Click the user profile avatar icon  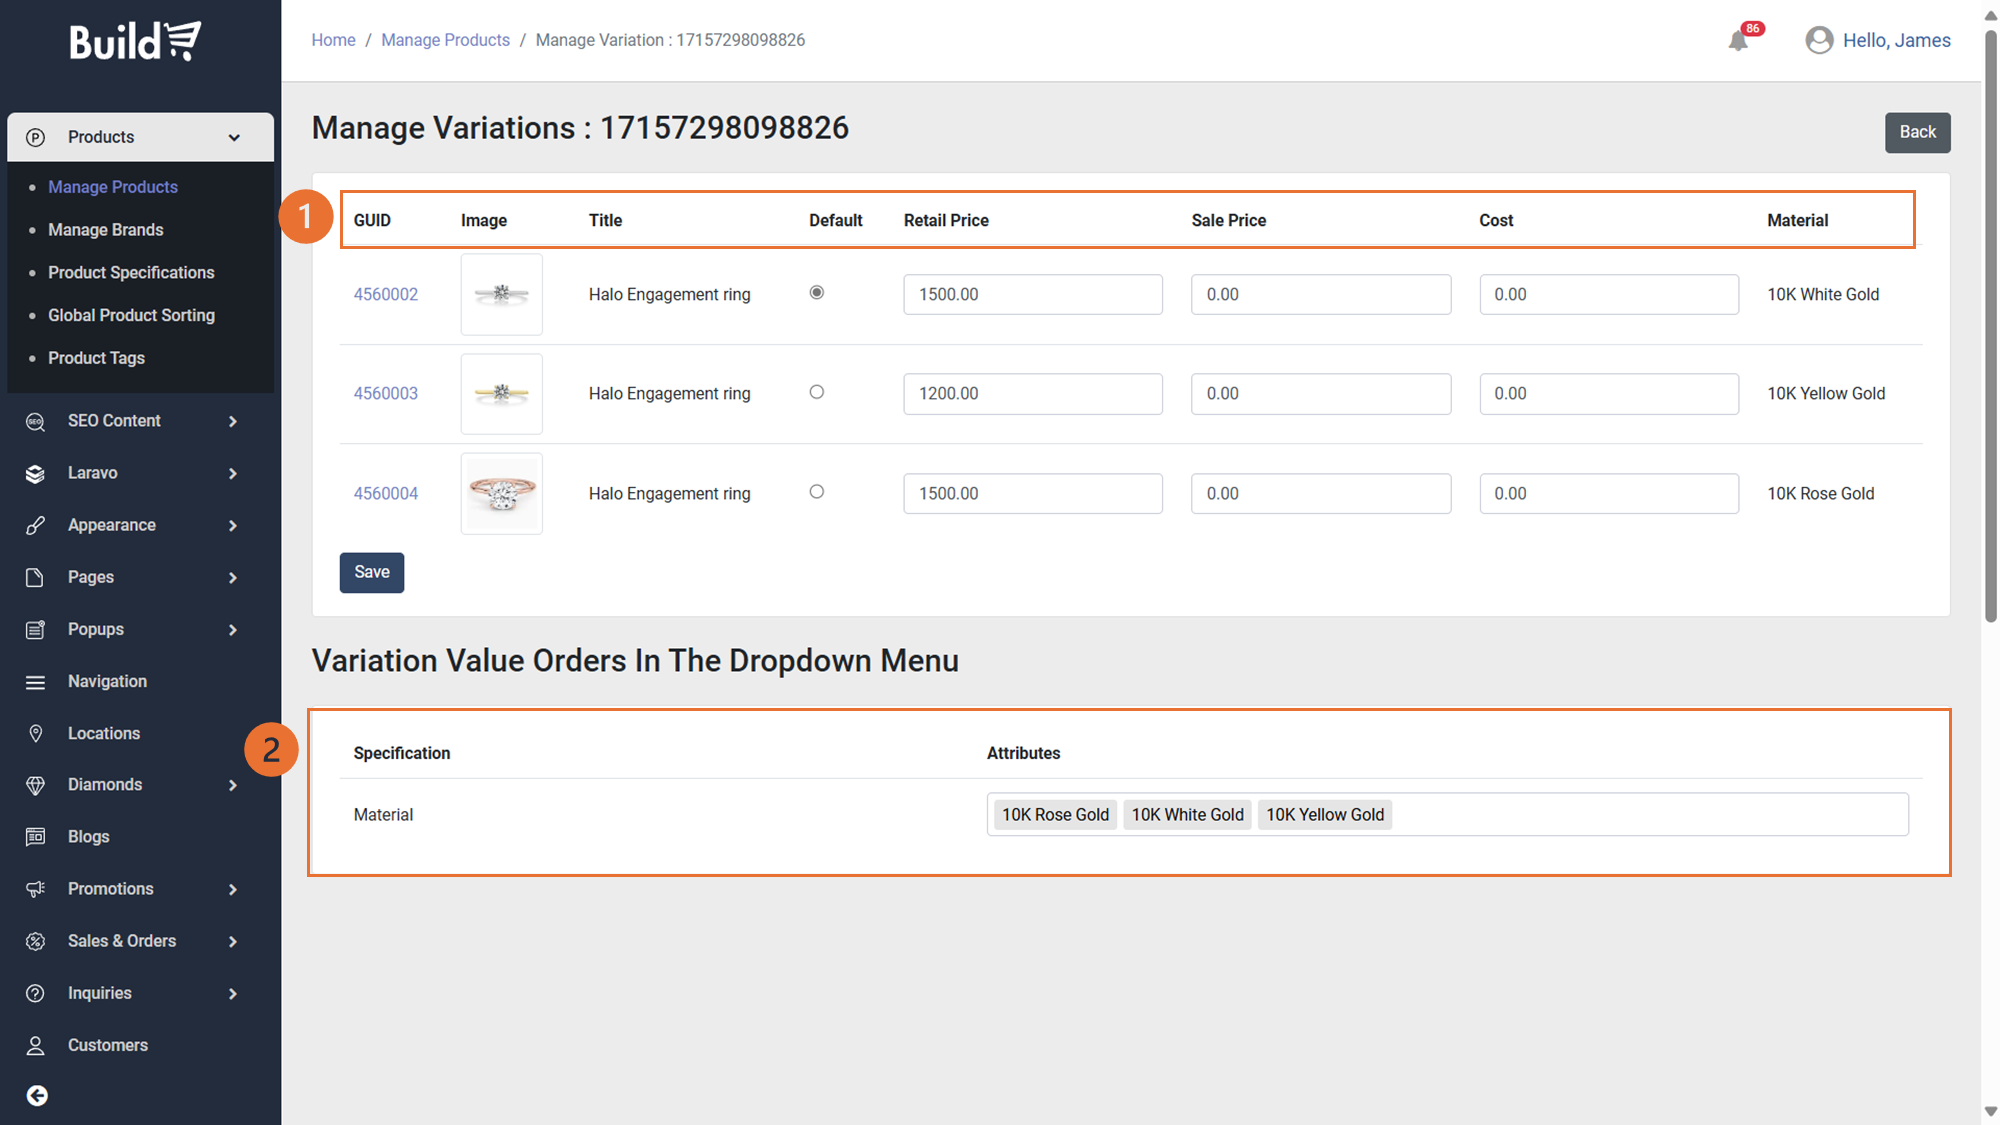pyautogui.click(x=1818, y=40)
